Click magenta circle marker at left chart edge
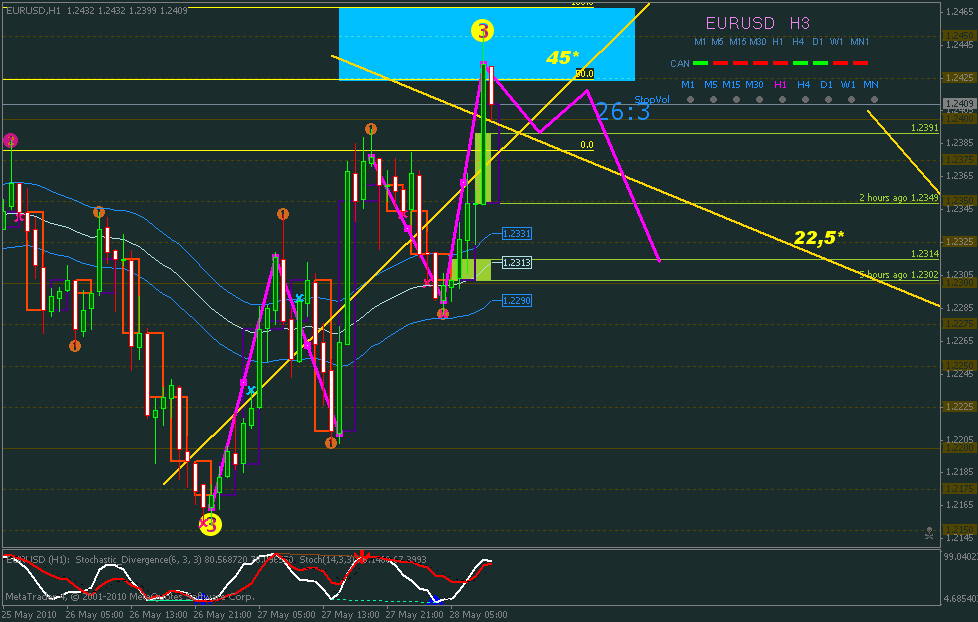Screen dimensions: 978x622 [10, 140]
